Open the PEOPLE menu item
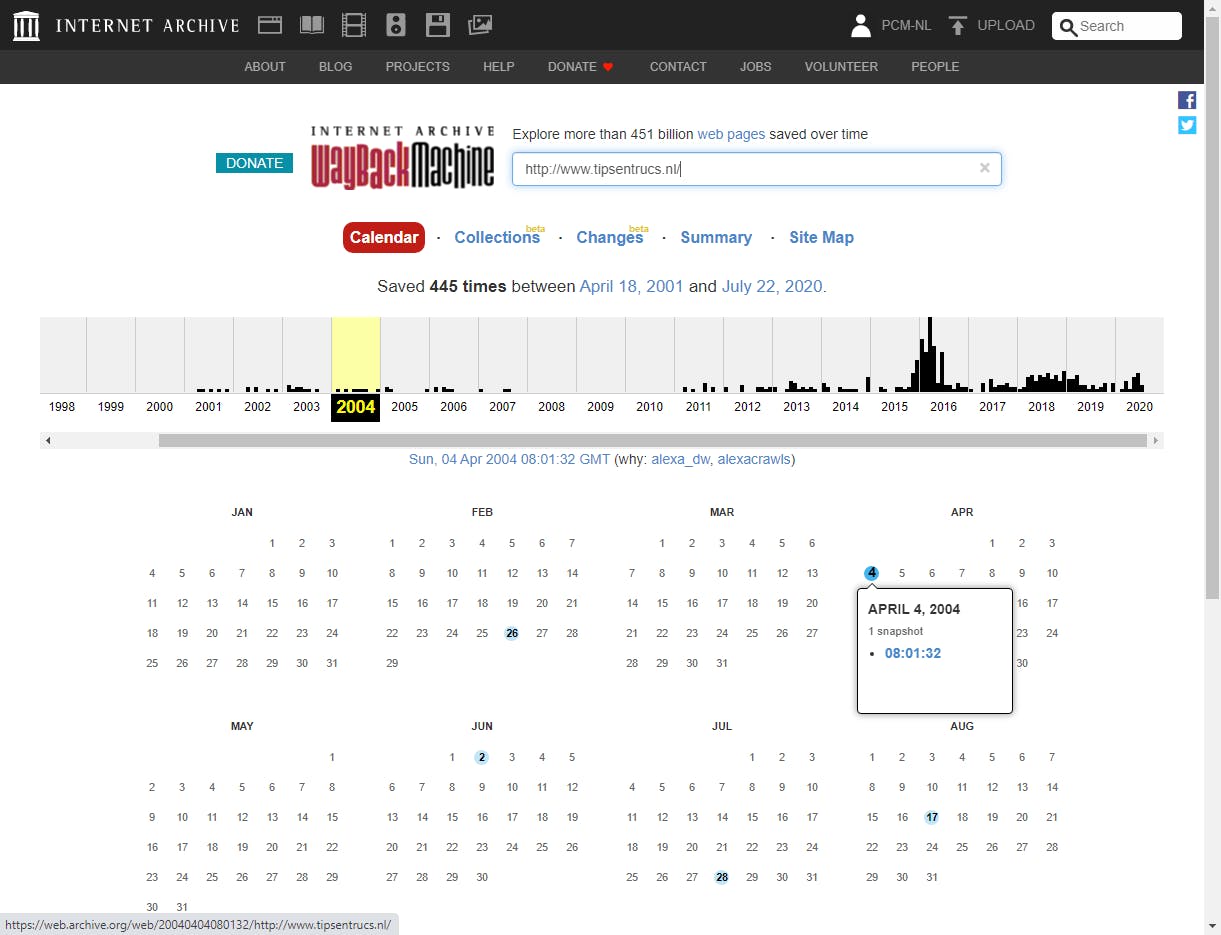This screenshot has height=935, width=1221. (935, 67)
